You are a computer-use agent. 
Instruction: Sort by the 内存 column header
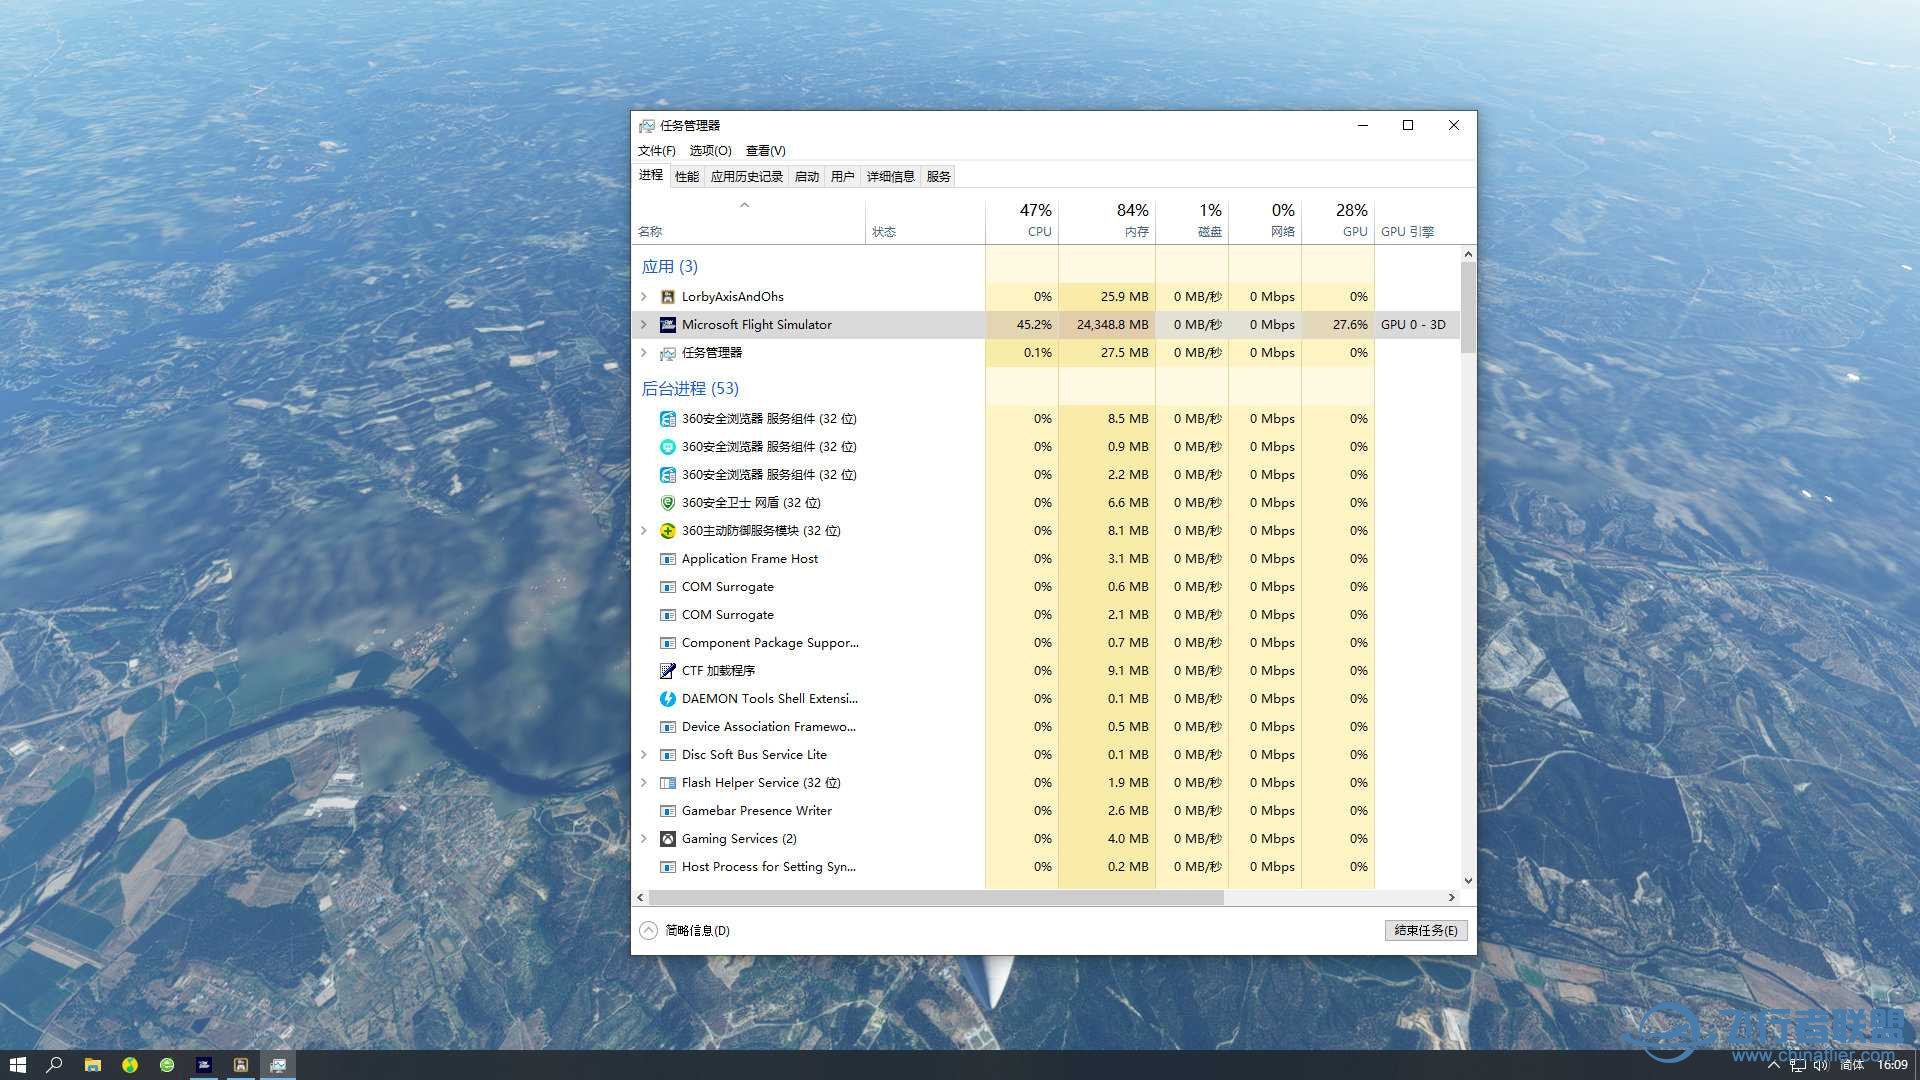(1107, 221)
